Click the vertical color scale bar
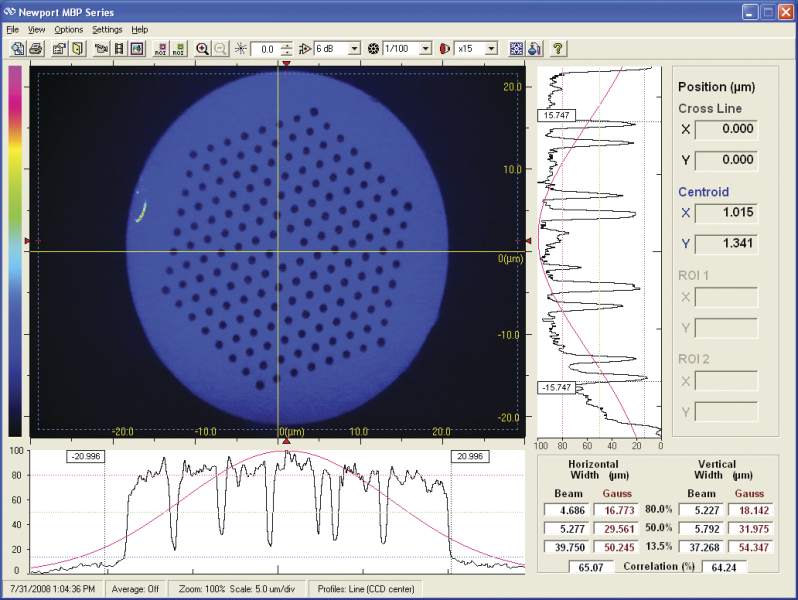 coord(15,250)
